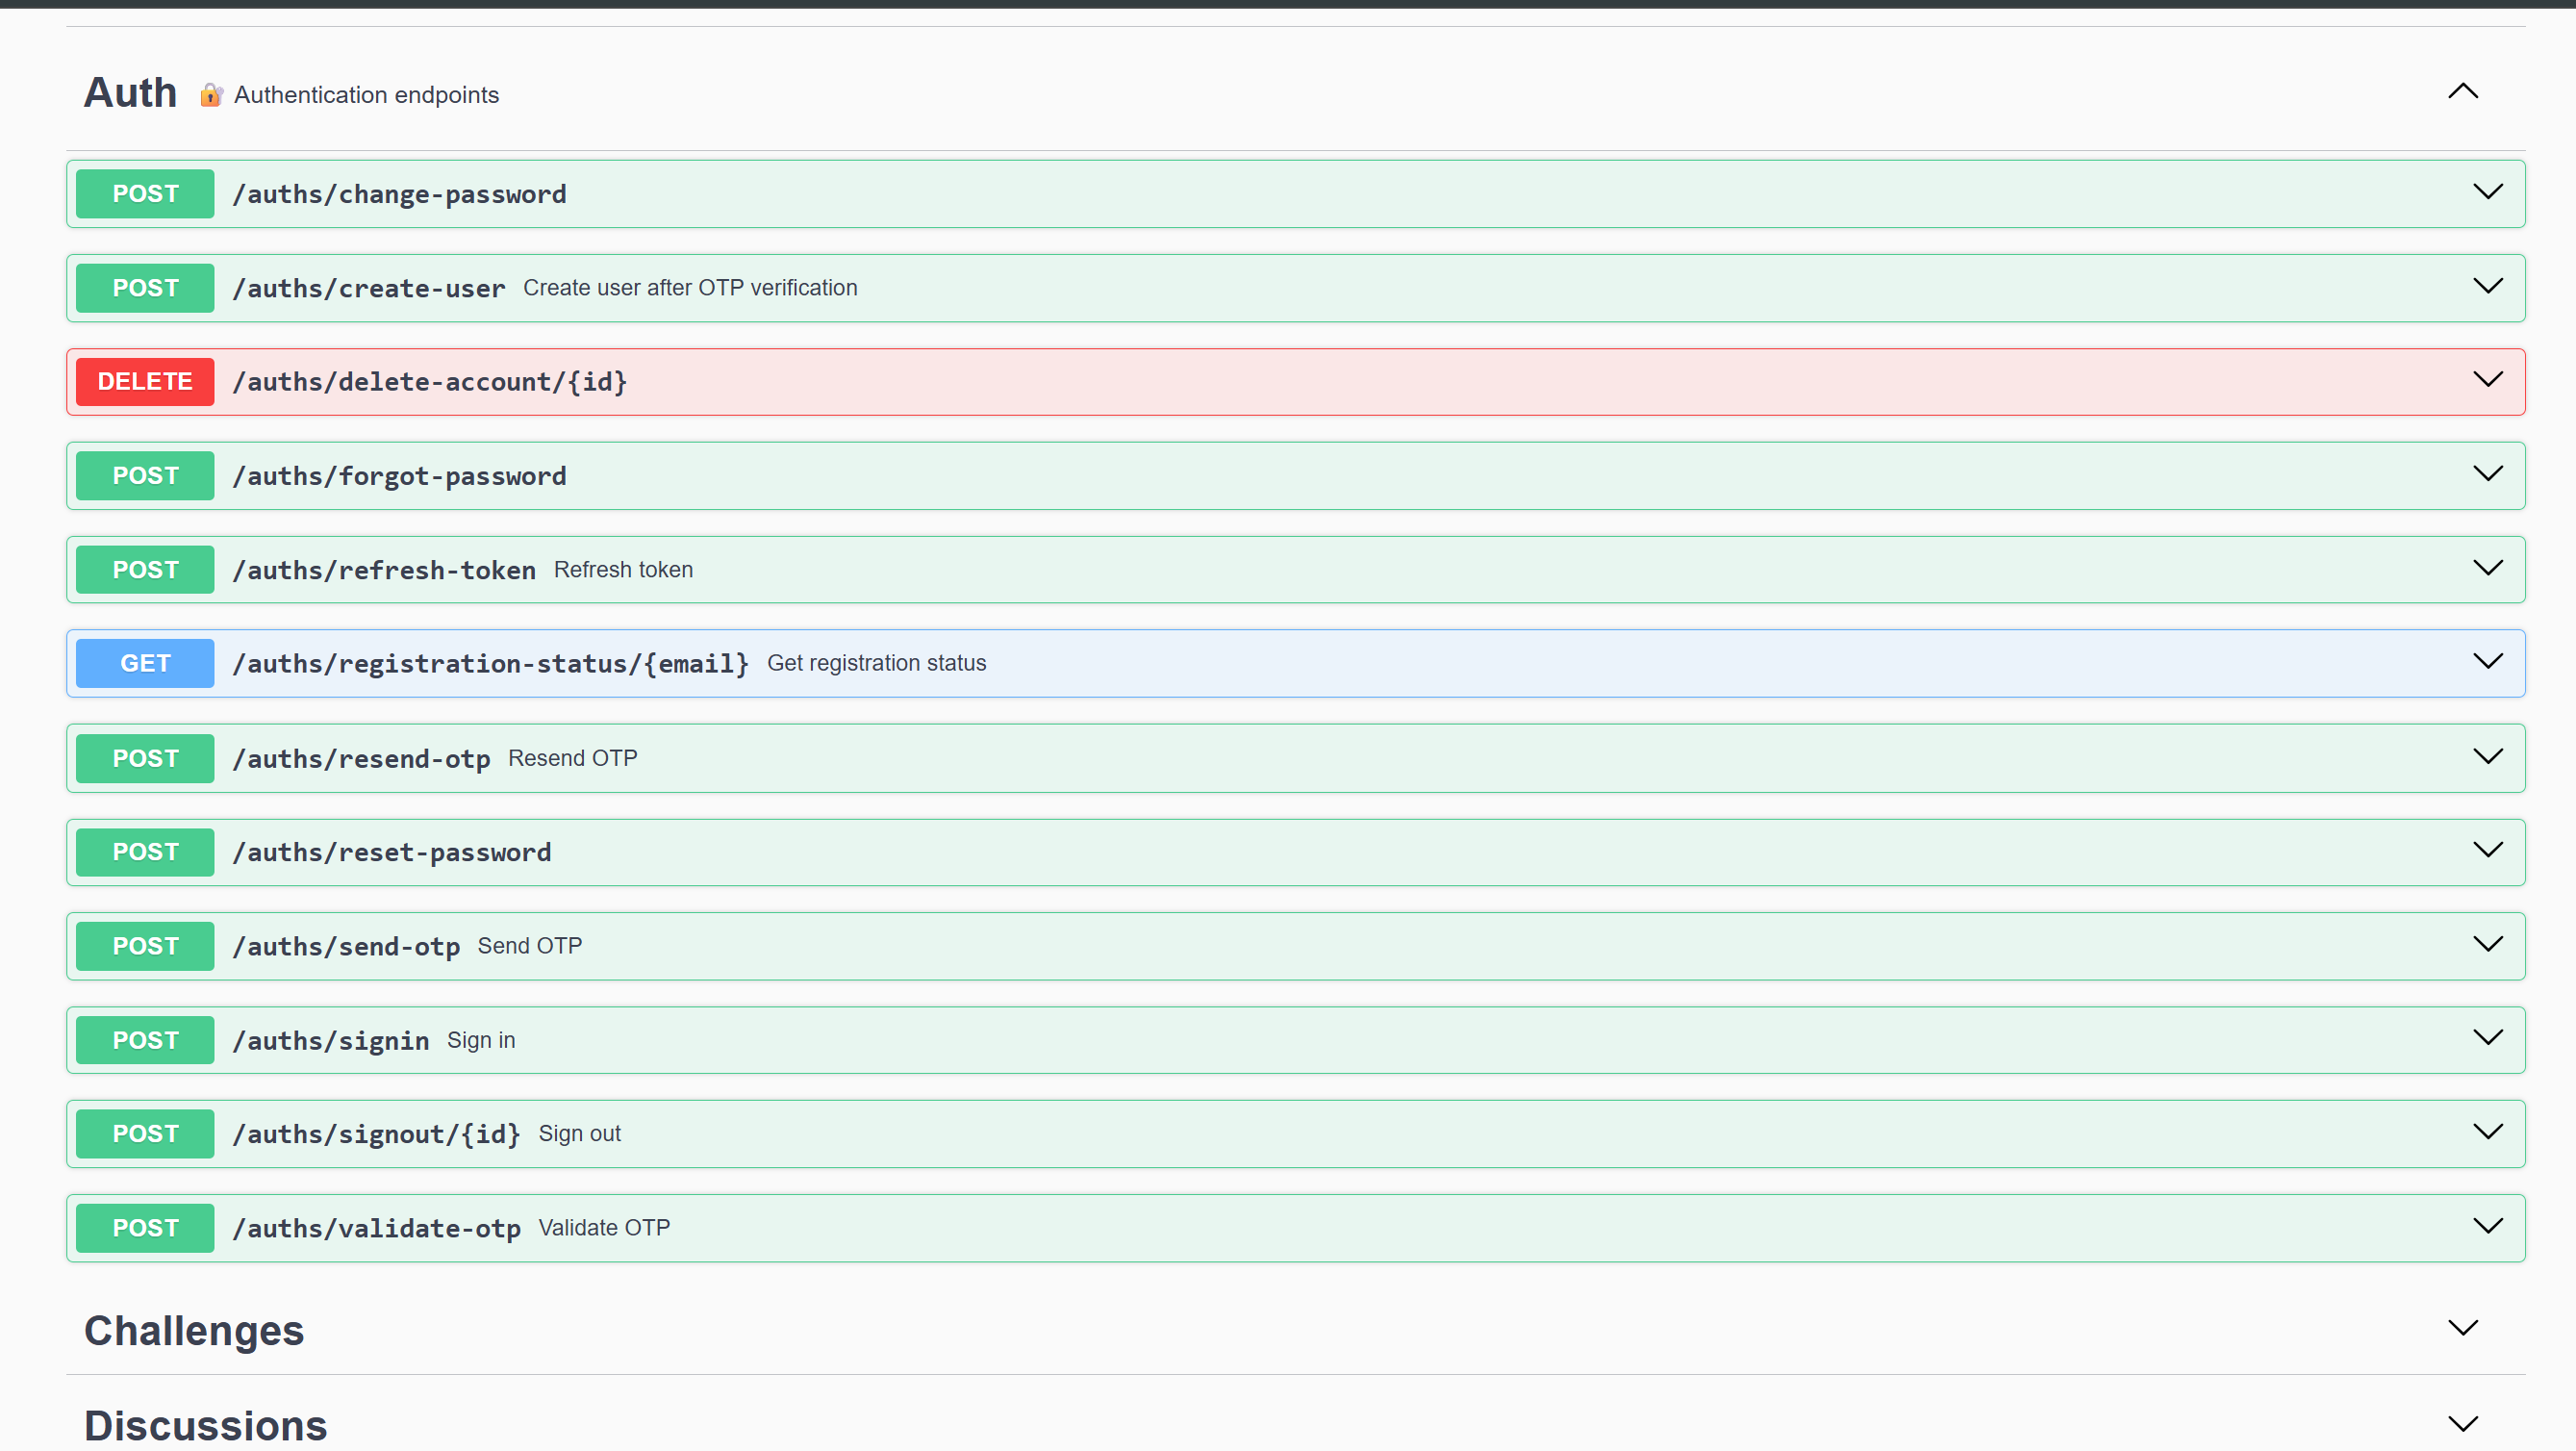Expand the Discussions section
This screenshot has height=1451, width=2576.
point(2462,1423)
